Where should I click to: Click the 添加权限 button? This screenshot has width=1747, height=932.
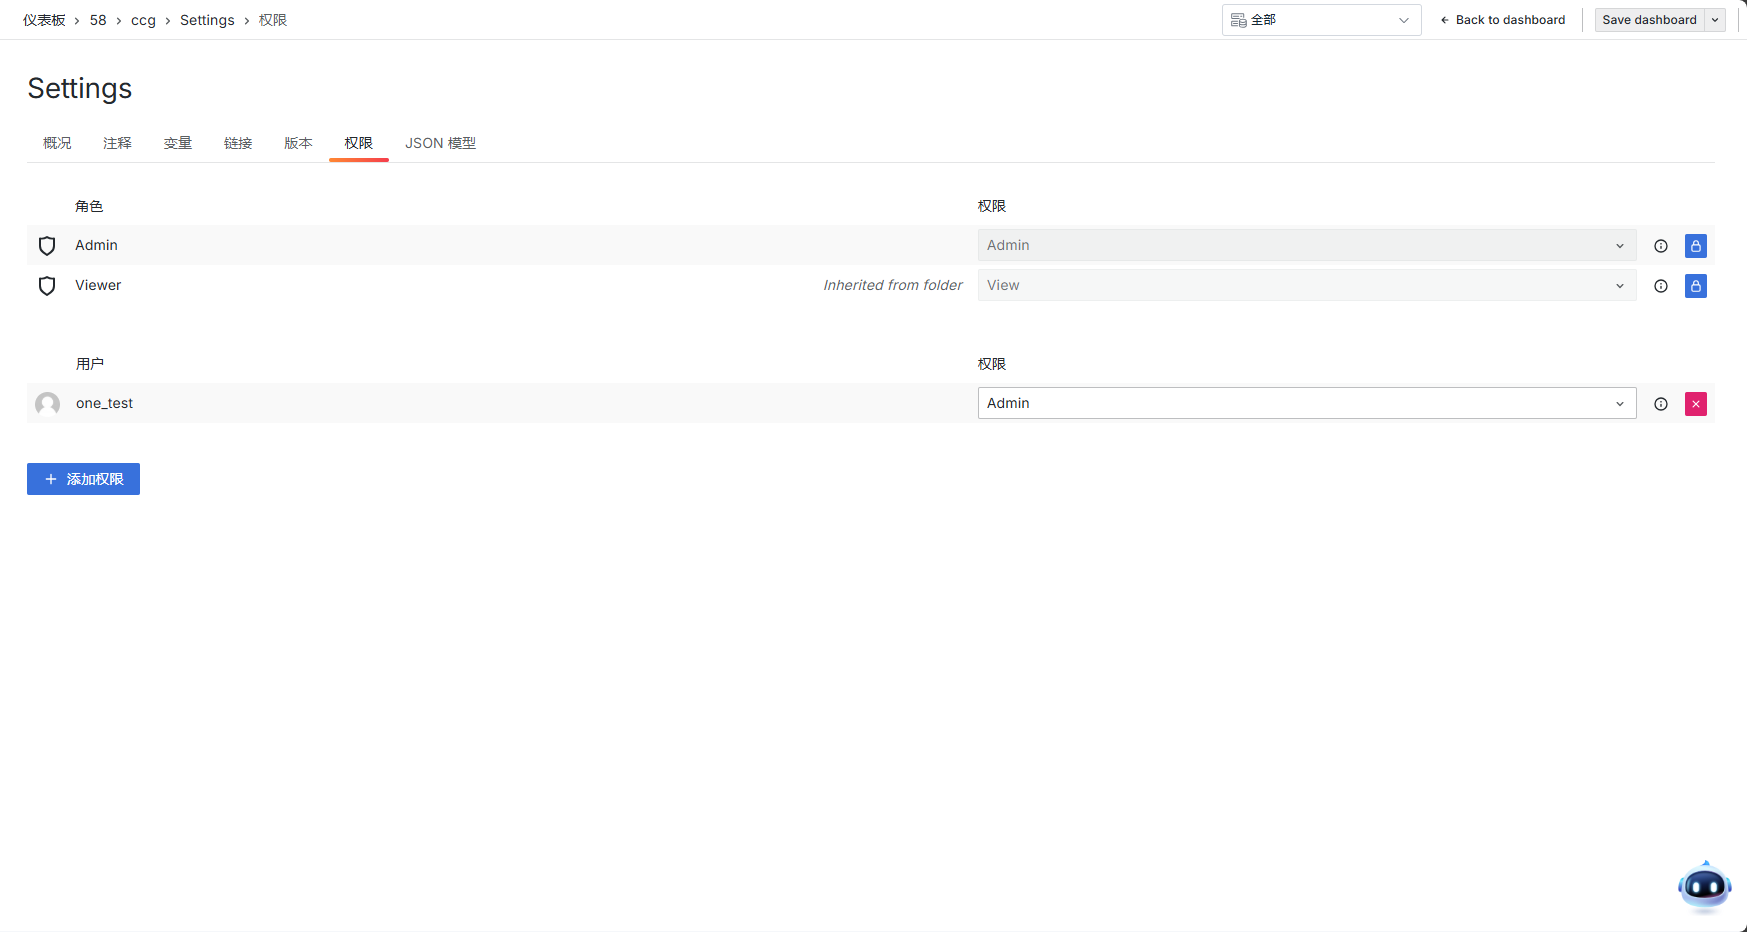[83, 479]
